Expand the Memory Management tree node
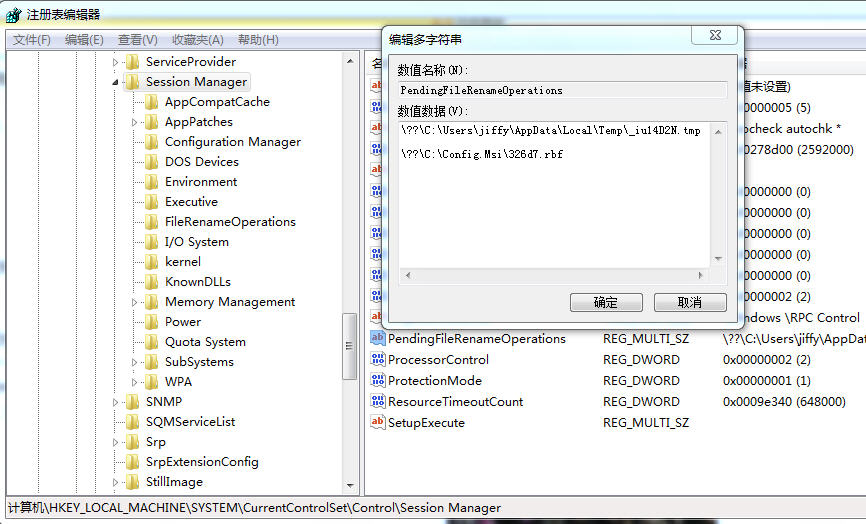Image resolution: width=866 pixels, height=524 pixels. coord(134,302)
